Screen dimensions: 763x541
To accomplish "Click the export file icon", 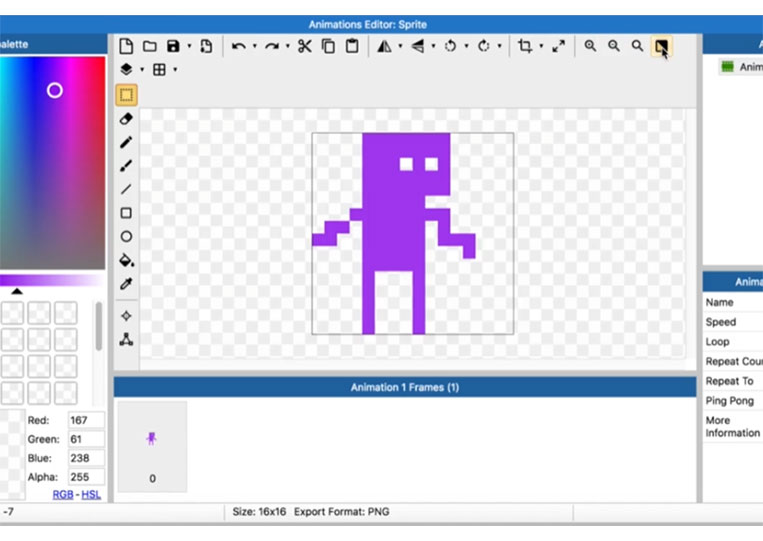I will (x=206, y=46).
